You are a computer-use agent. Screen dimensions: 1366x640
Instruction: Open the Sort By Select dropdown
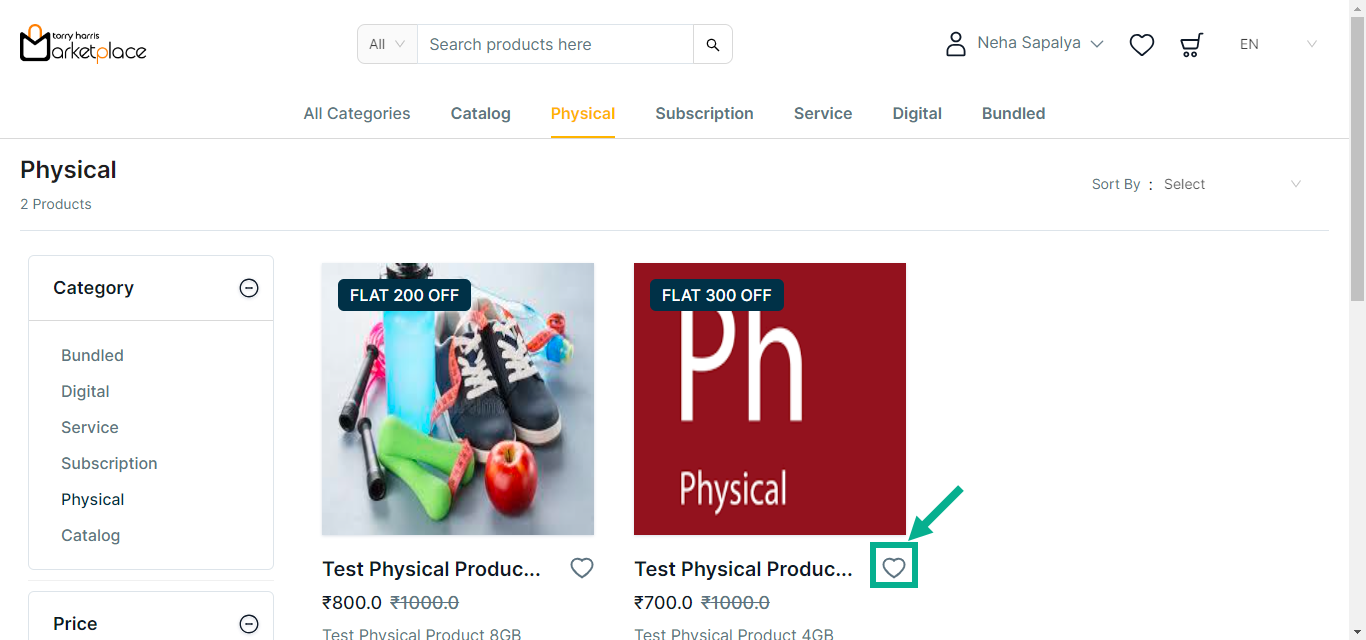point(1232,184)
